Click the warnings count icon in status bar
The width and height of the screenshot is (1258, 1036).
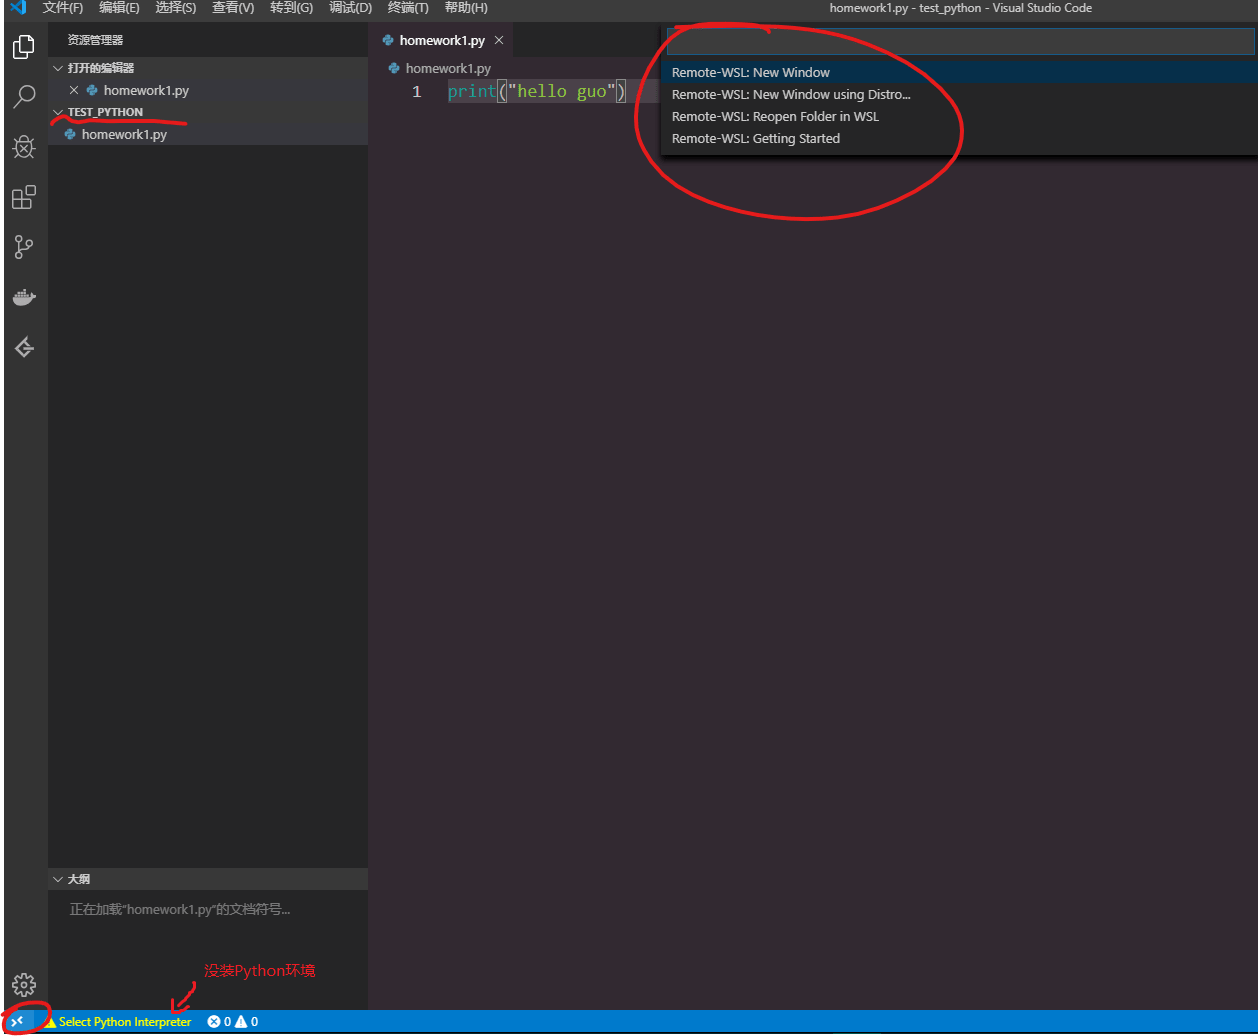tap(241, 1022)
